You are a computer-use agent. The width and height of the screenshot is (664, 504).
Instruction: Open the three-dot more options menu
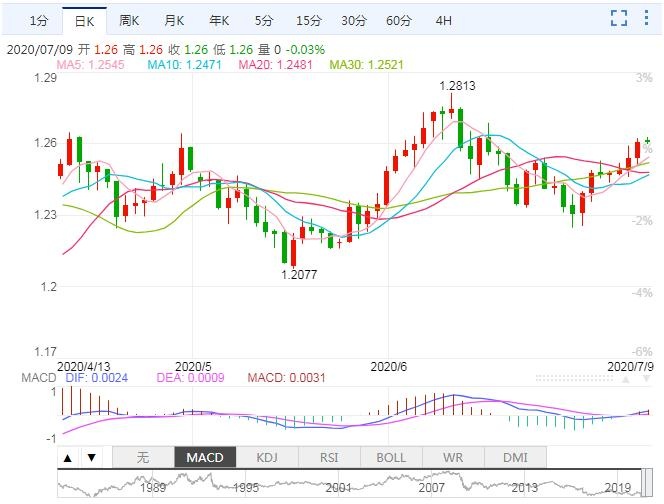tap(646, 19)
